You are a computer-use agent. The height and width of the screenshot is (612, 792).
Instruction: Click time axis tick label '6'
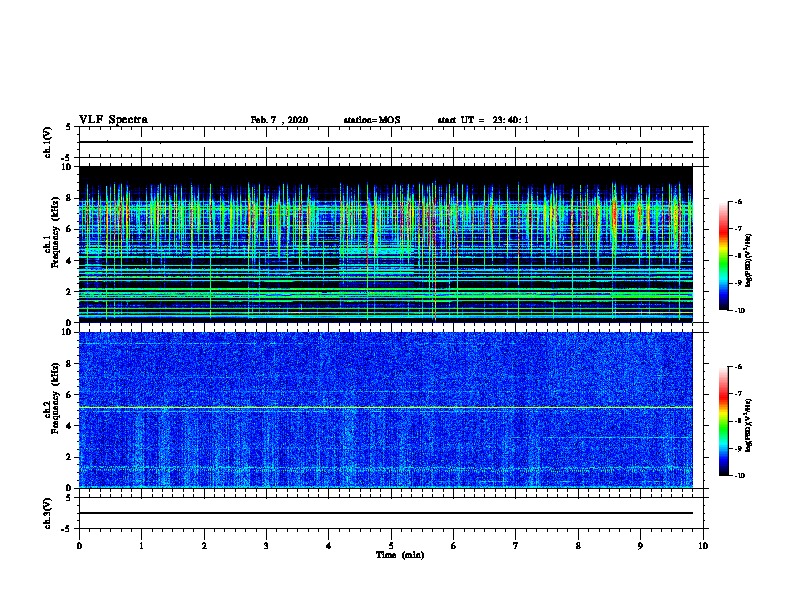[x=453, y=546]
